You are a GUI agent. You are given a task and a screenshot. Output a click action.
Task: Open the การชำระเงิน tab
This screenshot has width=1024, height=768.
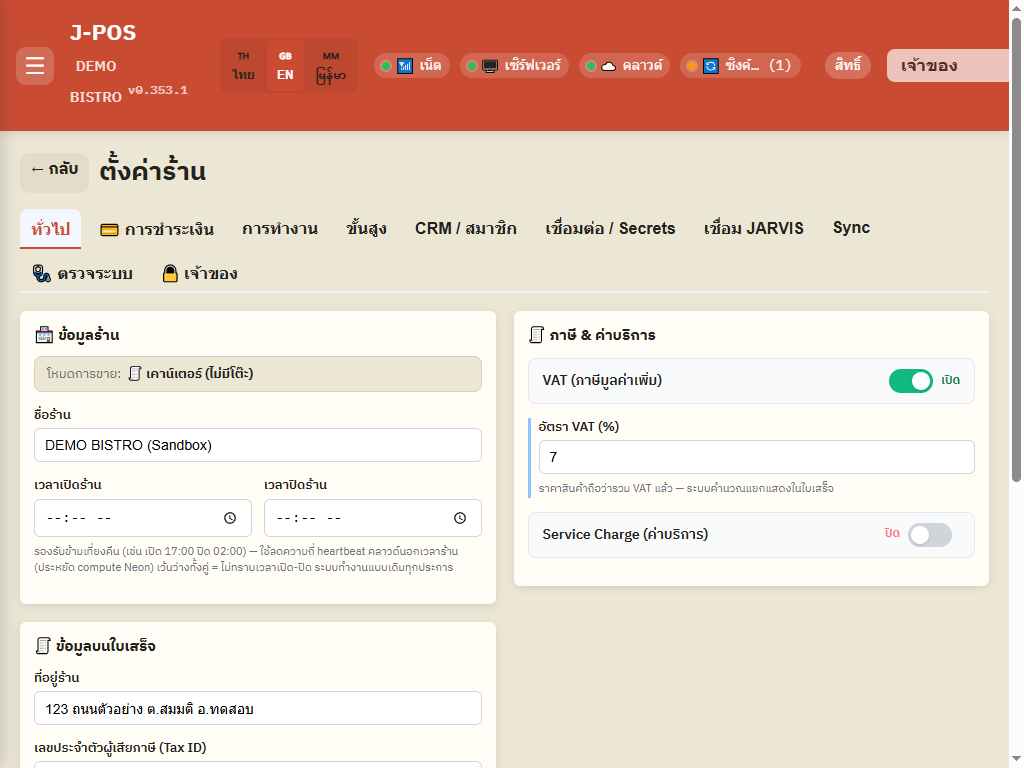tap(157, 229)
